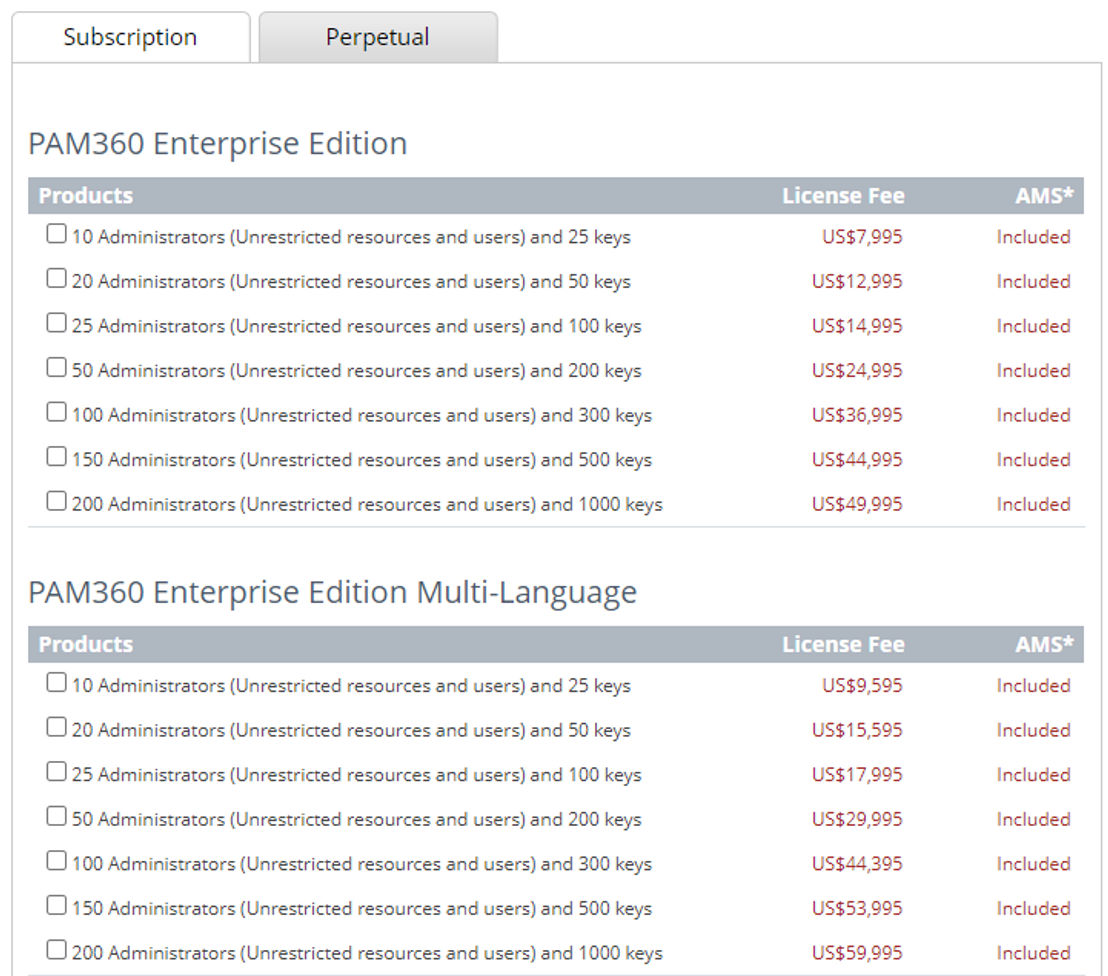Click AMS* header in Multi-Language table
This screenshot has height=976, width=1108.
pyautogui.click(x=1044, y=645)
